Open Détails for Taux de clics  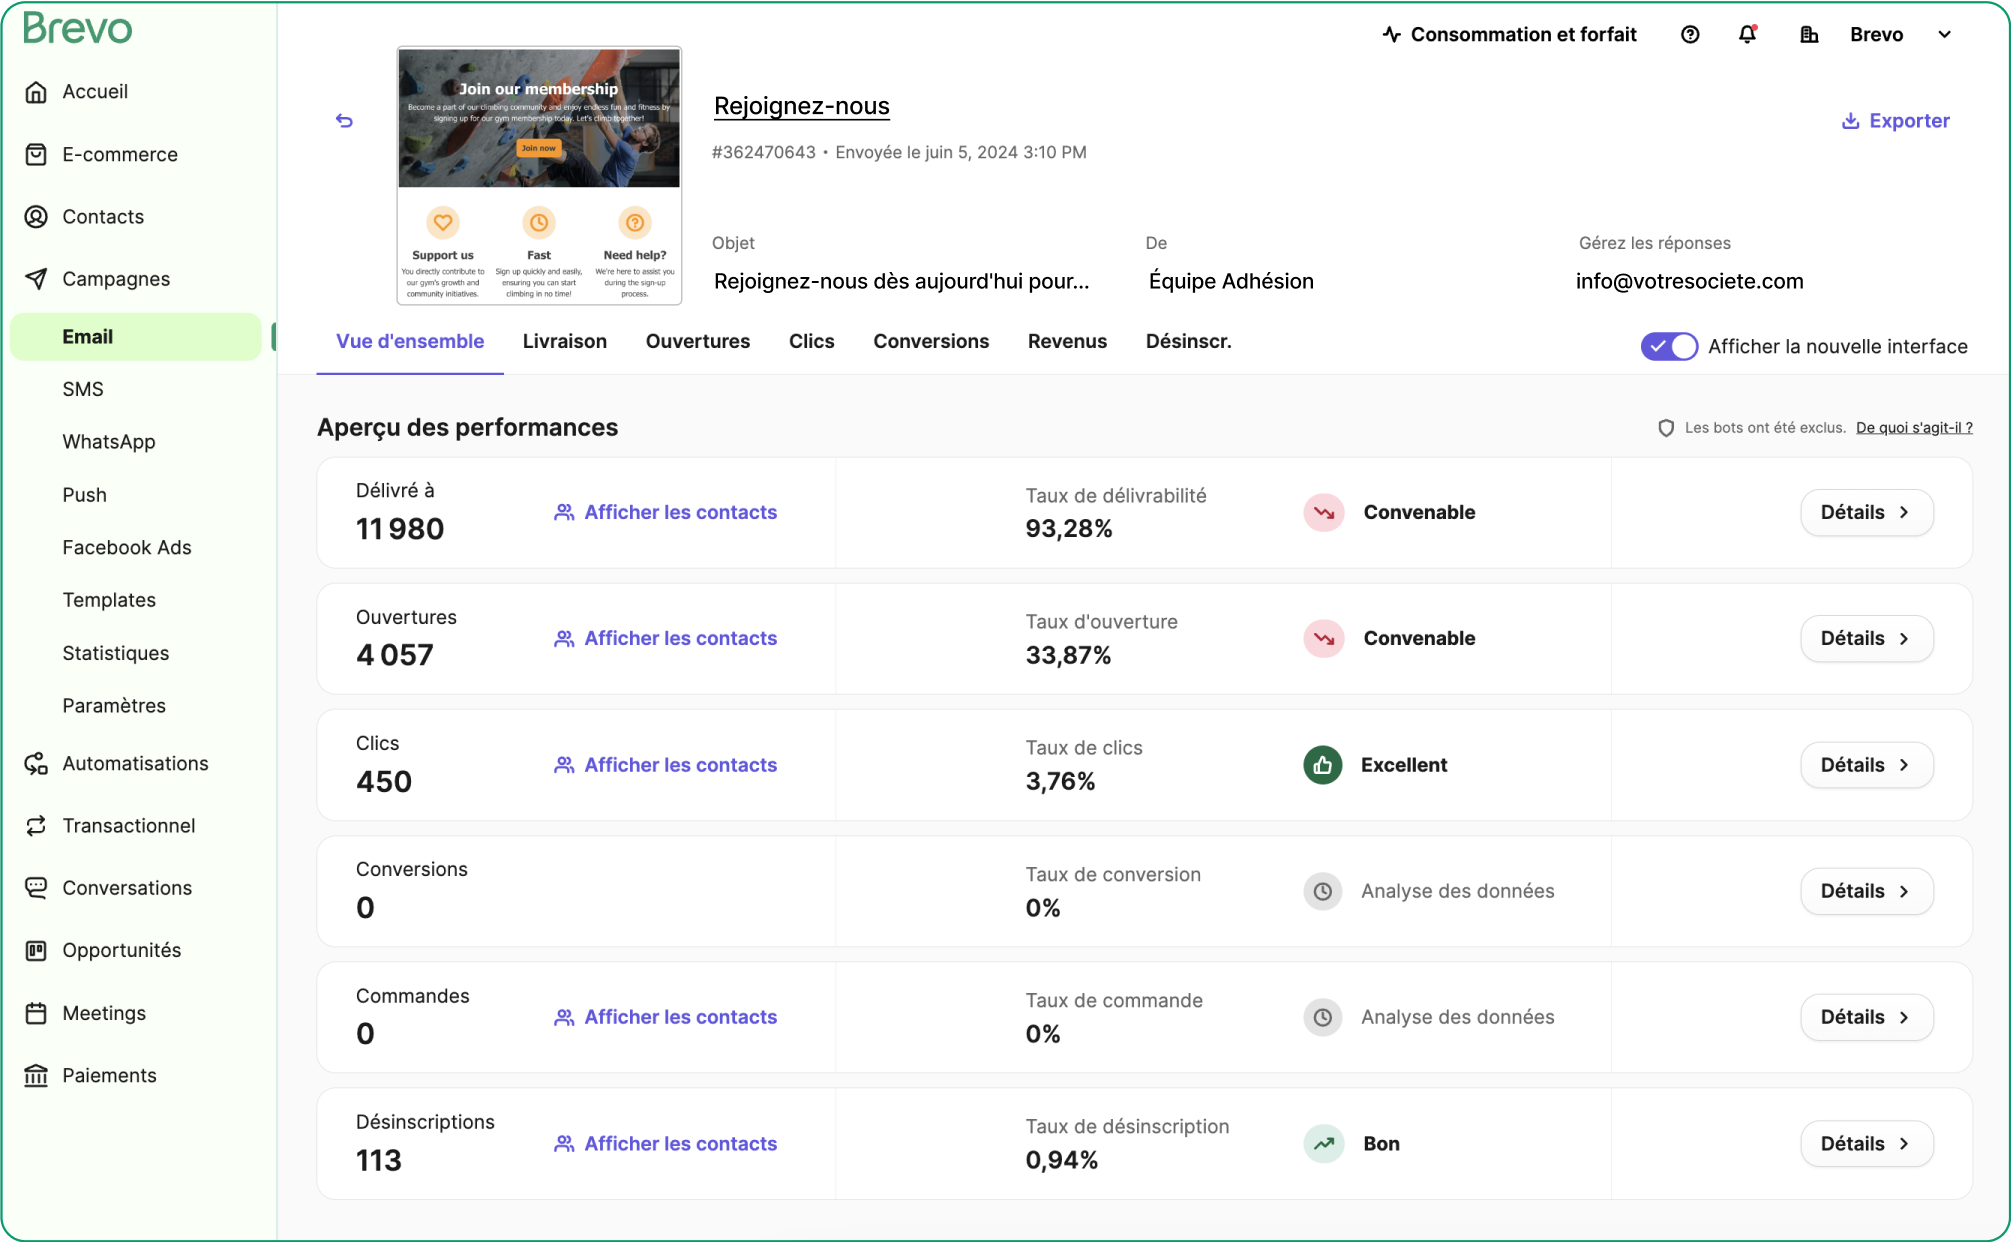(x=1866, y=765)
